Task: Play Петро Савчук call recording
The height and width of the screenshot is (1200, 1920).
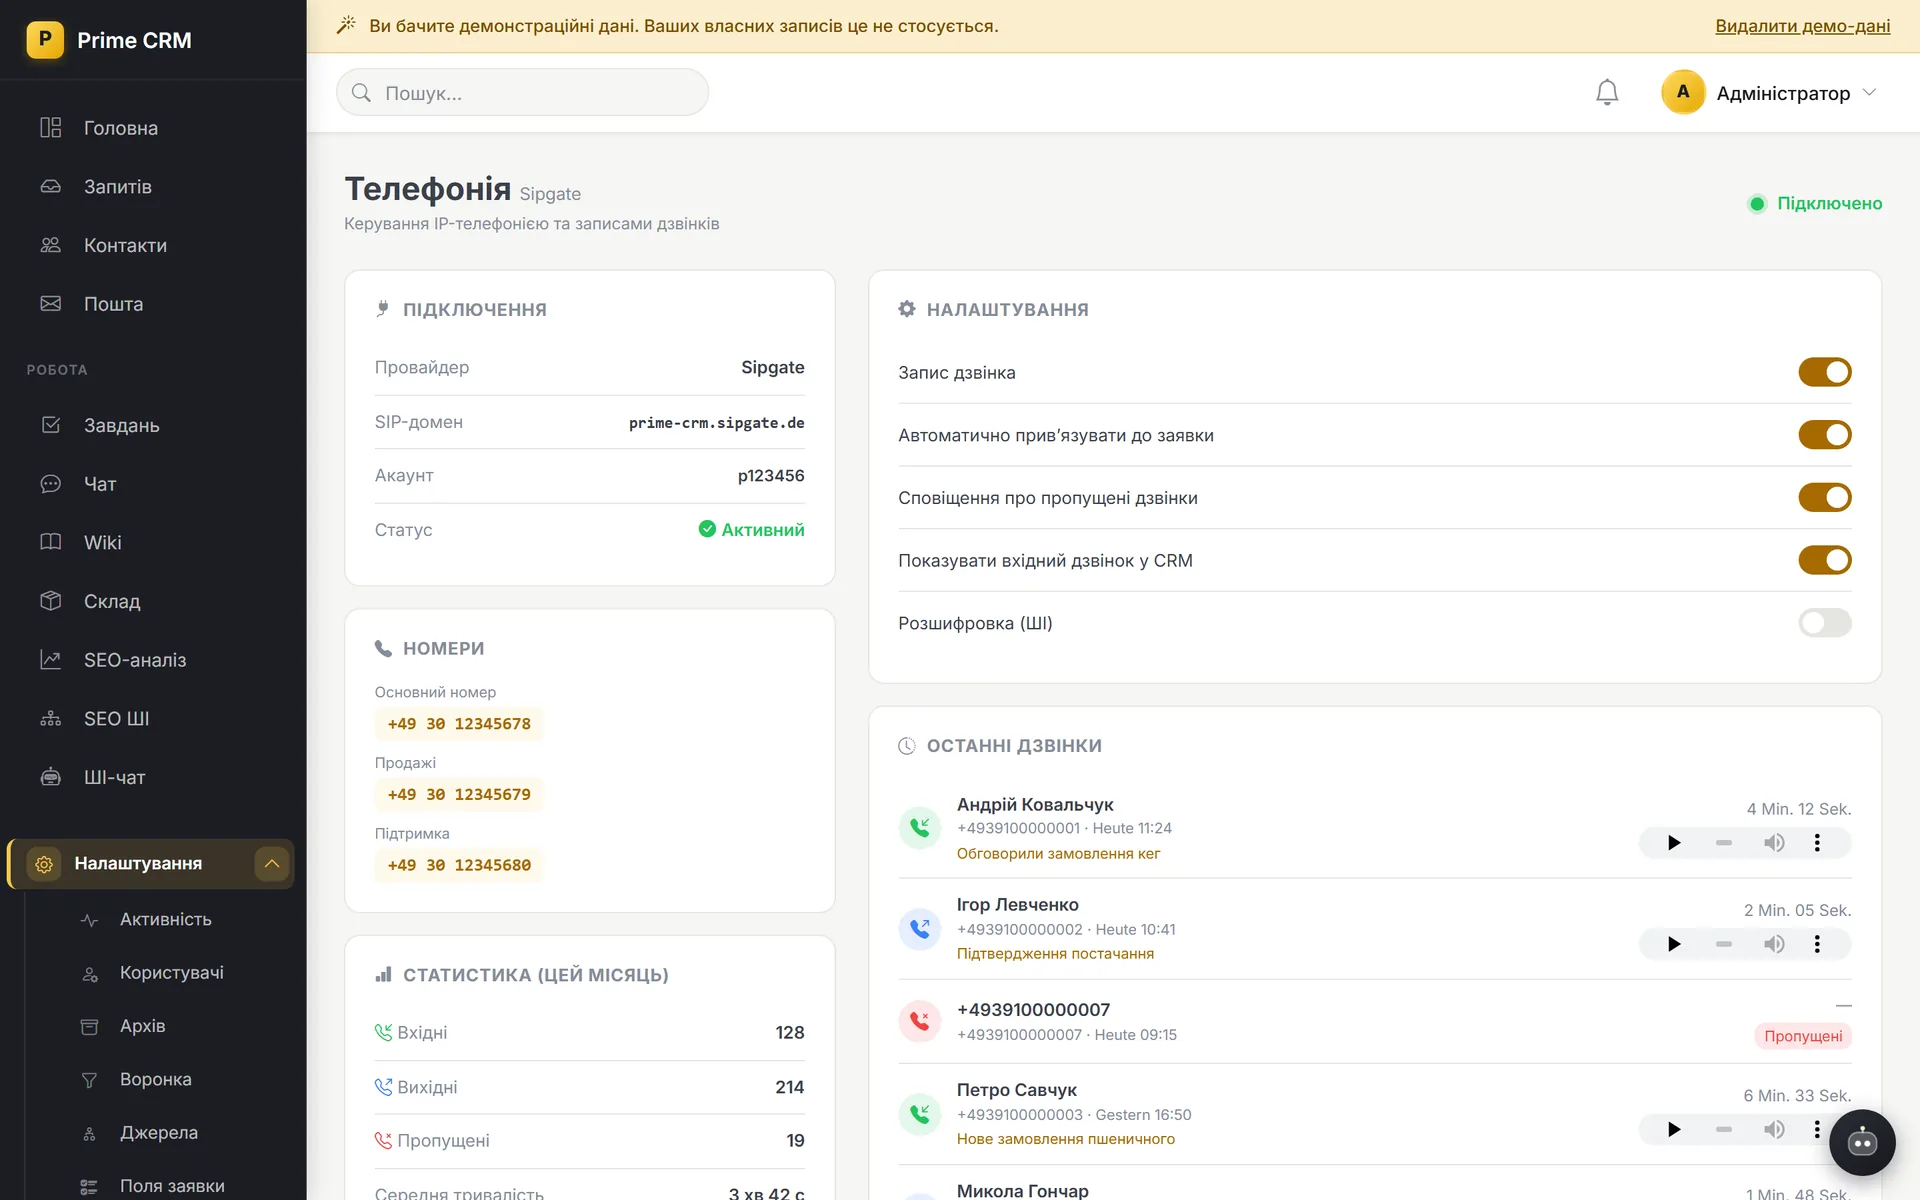Action: pyautogui.click(x=1674, y=1129)
